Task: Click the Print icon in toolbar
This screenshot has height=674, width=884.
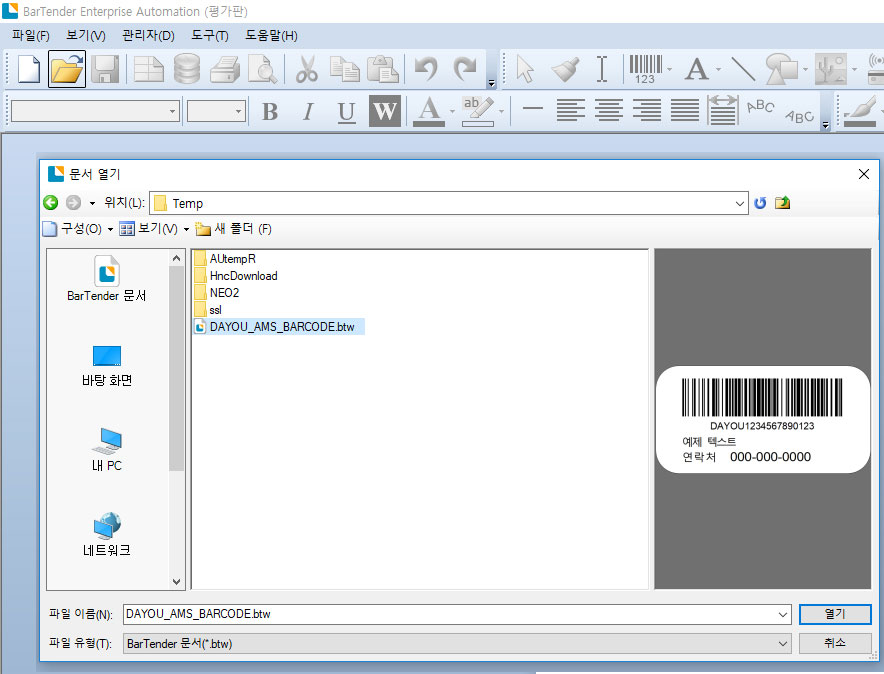Action: (x=224, y=69)
